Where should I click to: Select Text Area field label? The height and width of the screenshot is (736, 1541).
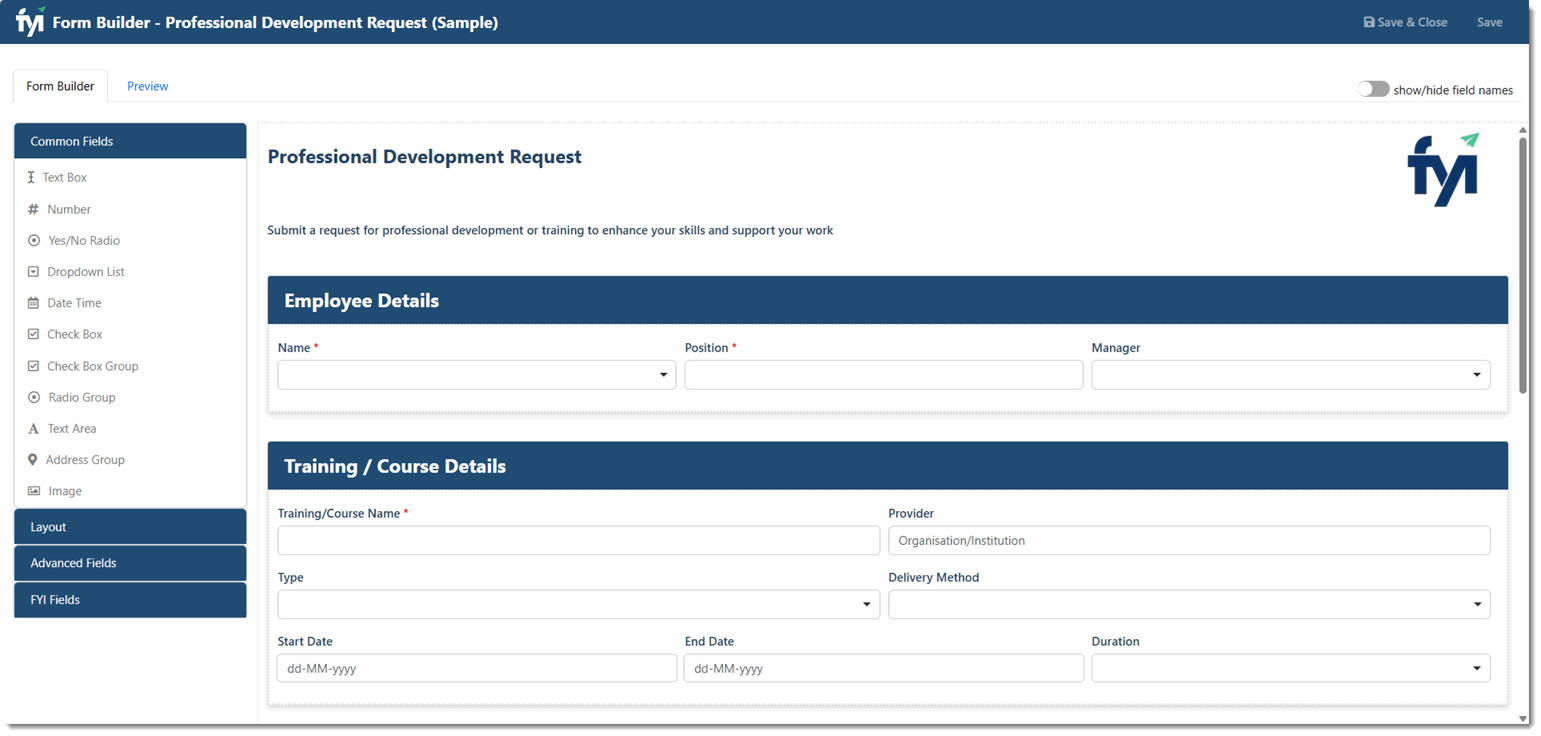tap(72, 428)
